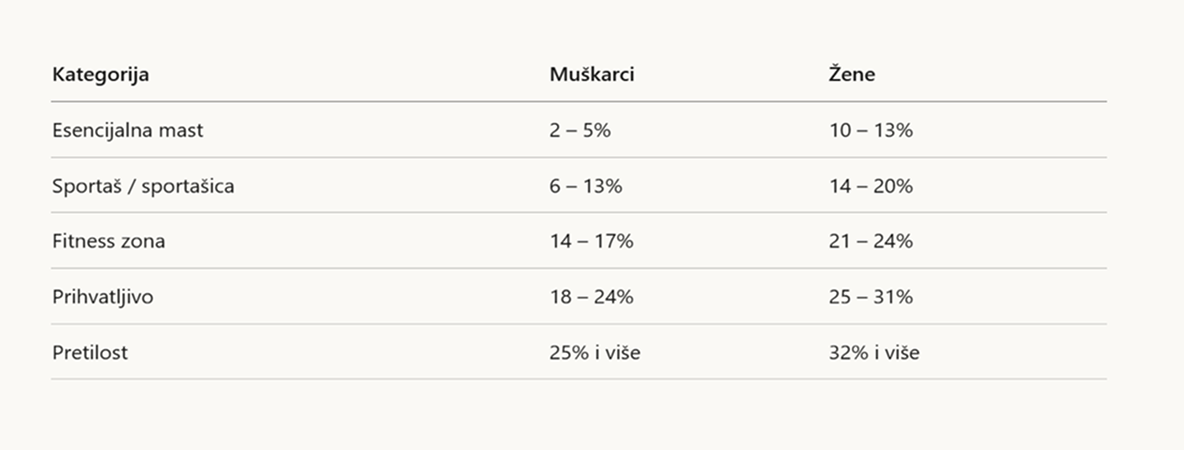Select the Pretilost row label
The width and height of the screenshot is (1184, 450).
(x=90, y=353)
